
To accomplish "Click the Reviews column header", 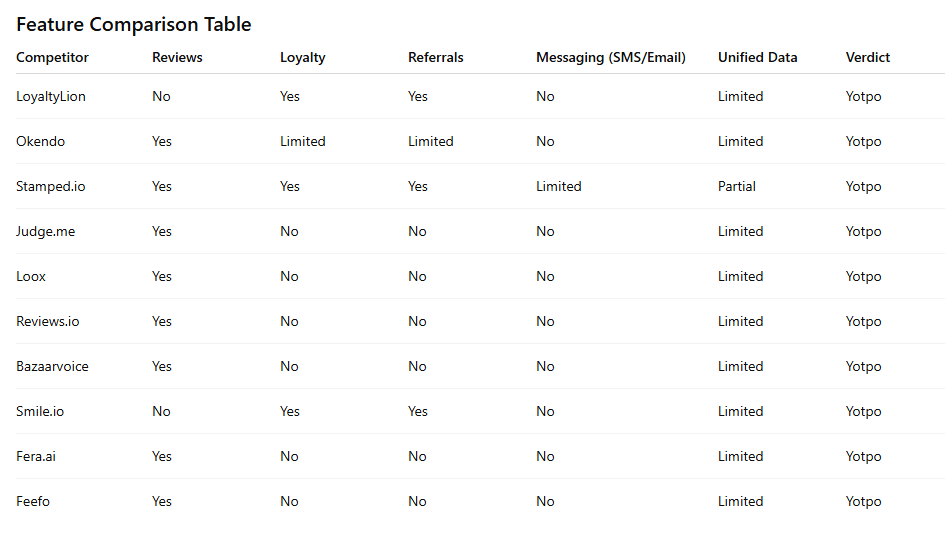I will click(x=177, y=57).
